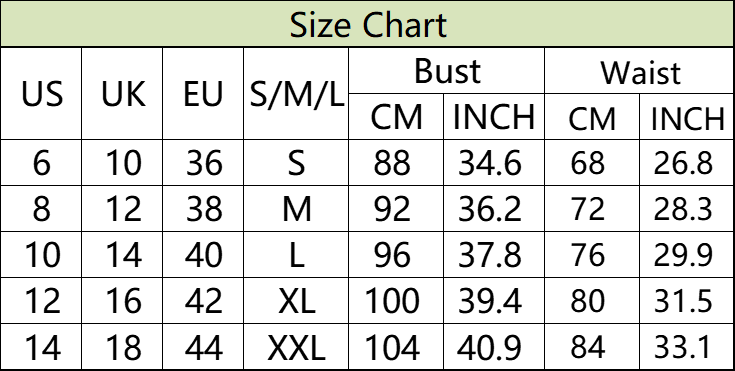Click the Size Chart title header
735x371 pixels.
tap(368, 23)
